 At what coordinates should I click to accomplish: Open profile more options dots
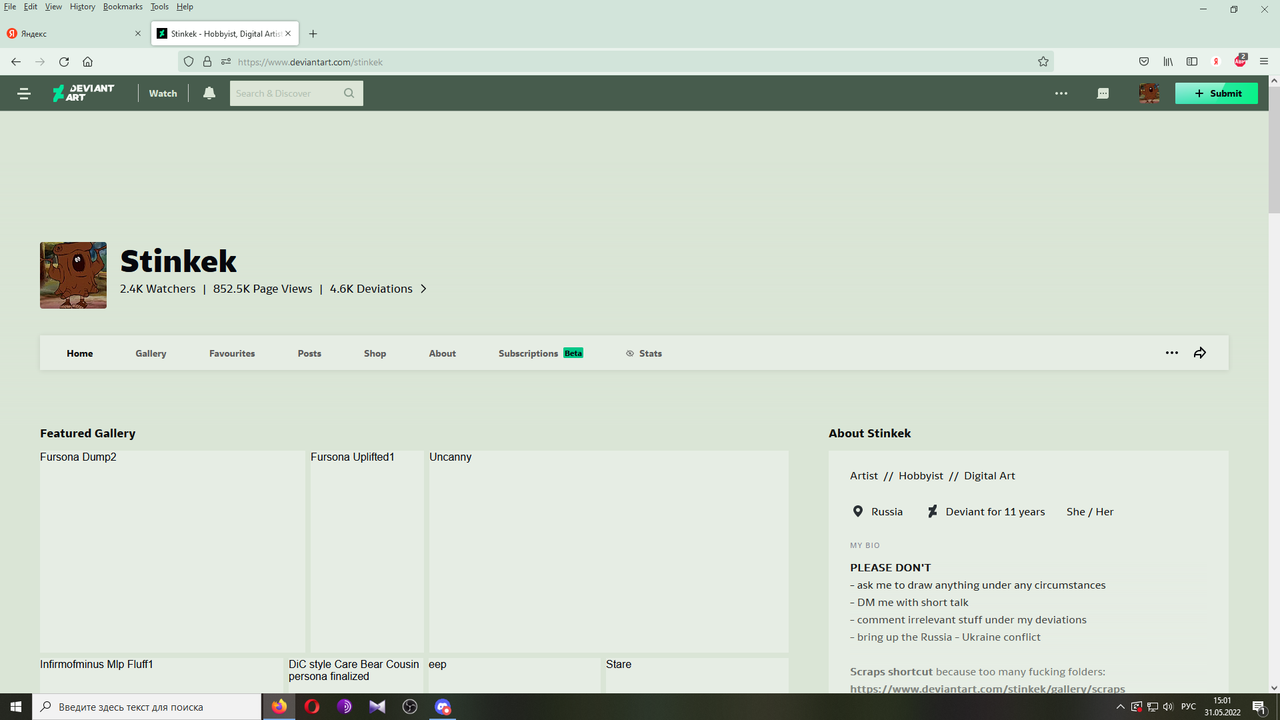click(x=1172, y=353)
